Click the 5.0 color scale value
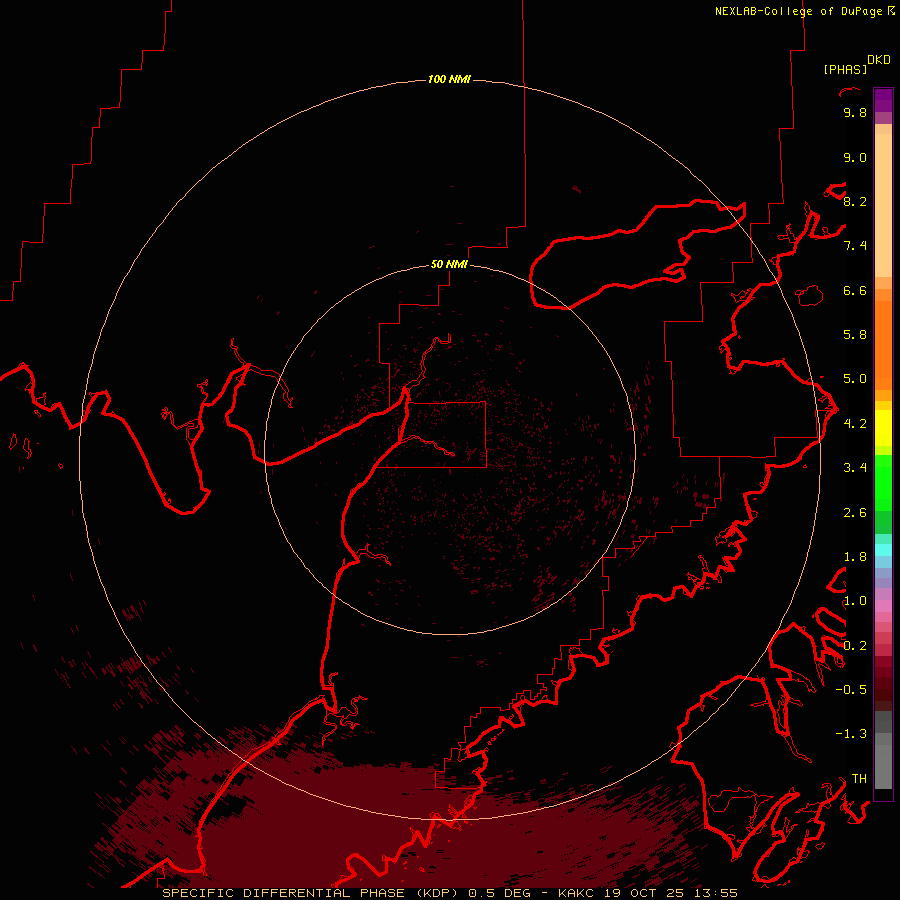The width and height of the screenshot is (900, 900). coord(855,379)
